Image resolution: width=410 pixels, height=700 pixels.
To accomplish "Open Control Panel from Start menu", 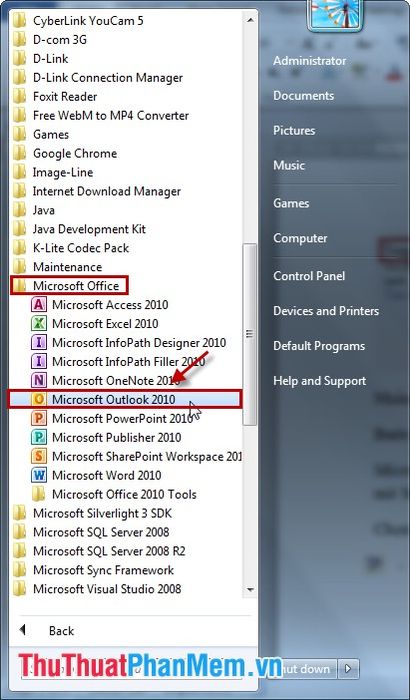I will point(309,276).
